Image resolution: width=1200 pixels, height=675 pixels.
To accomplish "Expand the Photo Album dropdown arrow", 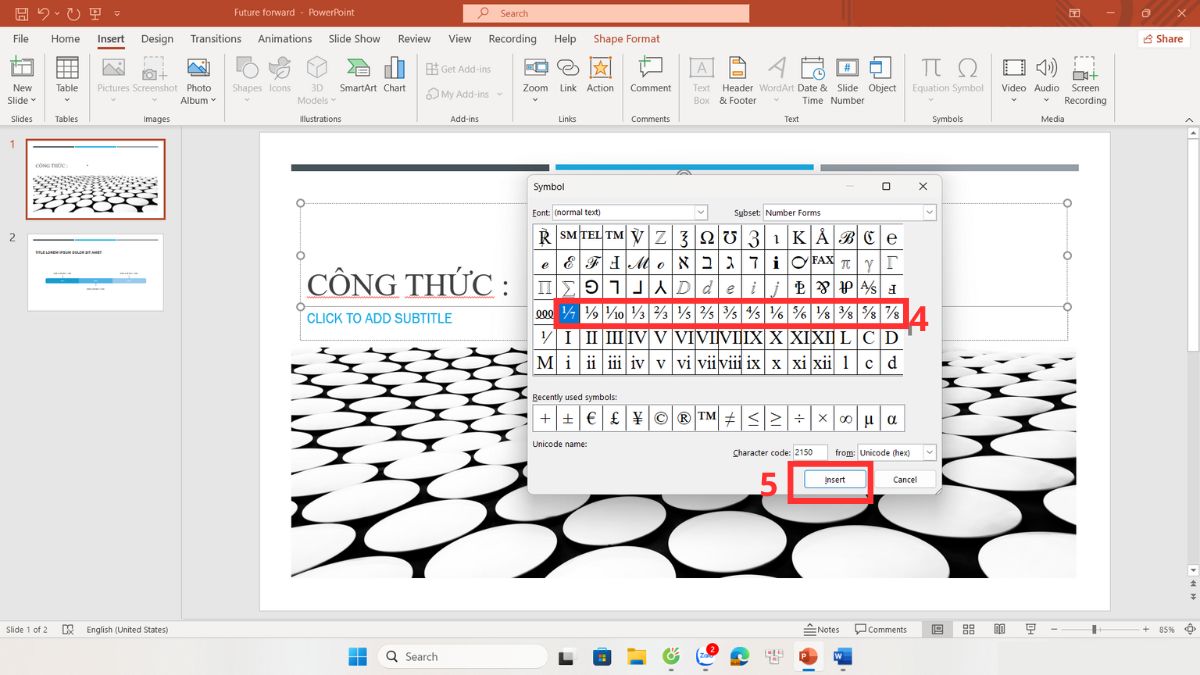I will coord(213,100).
